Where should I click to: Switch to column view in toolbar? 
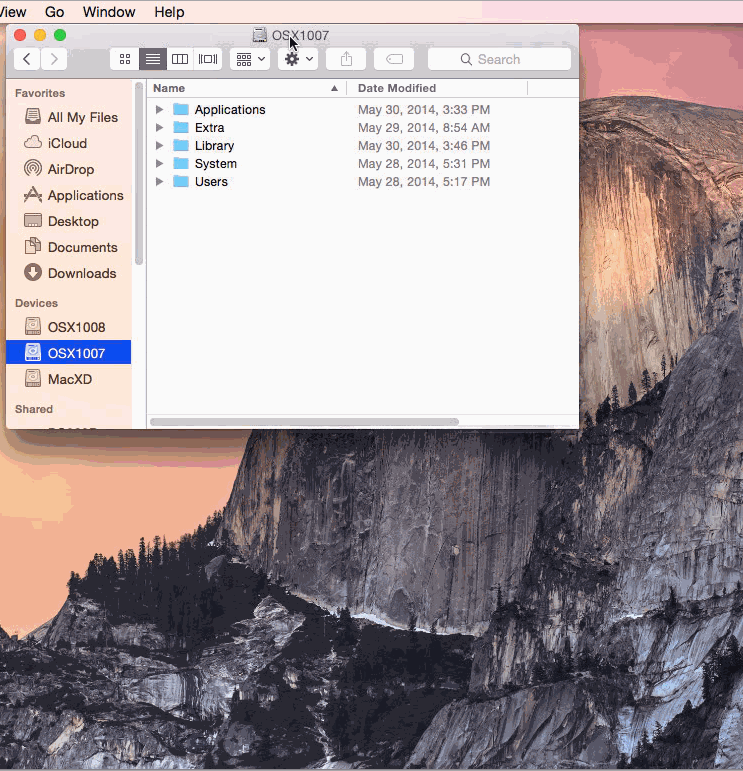tap(180, 59)
